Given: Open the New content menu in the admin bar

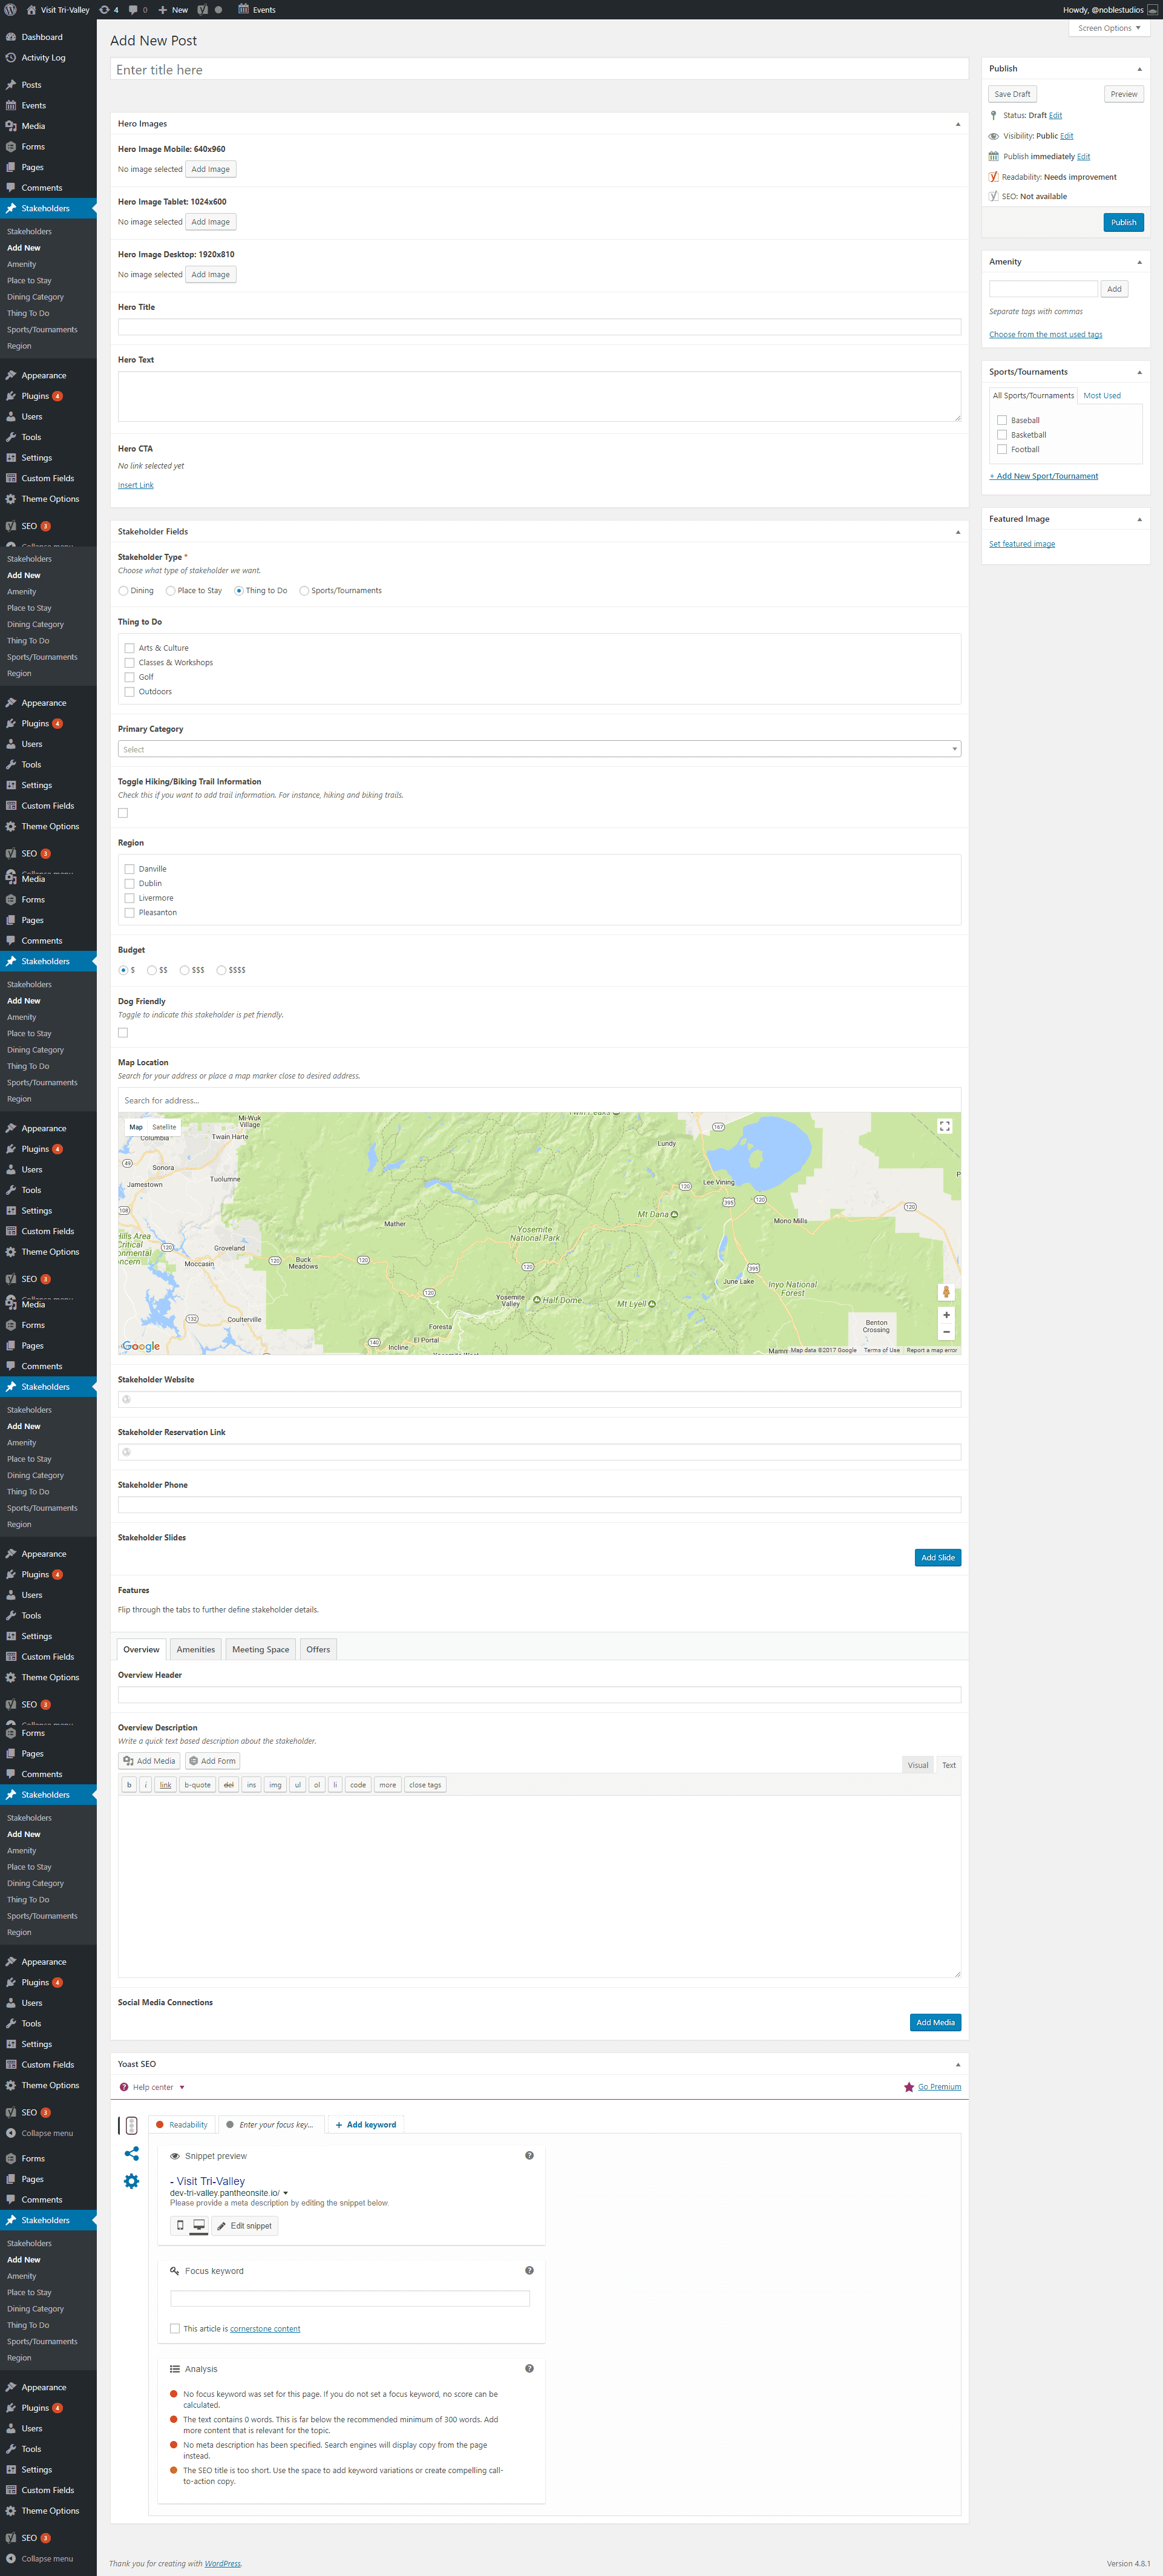Looking at the screenshot, I should 173,10.
